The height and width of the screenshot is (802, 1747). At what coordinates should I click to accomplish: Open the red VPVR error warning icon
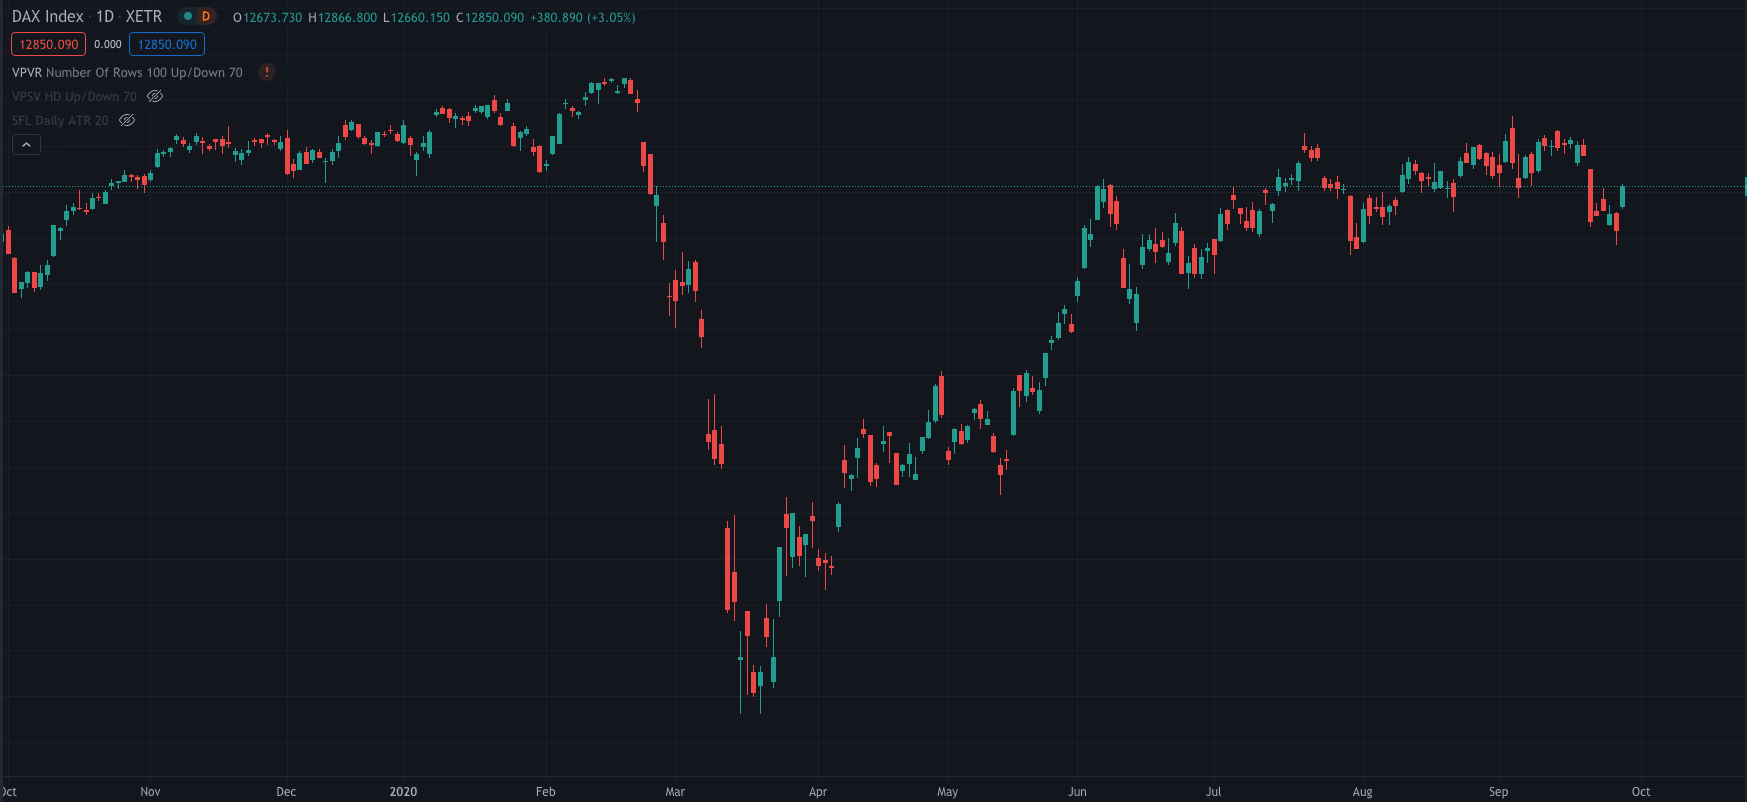coord(267,72)
